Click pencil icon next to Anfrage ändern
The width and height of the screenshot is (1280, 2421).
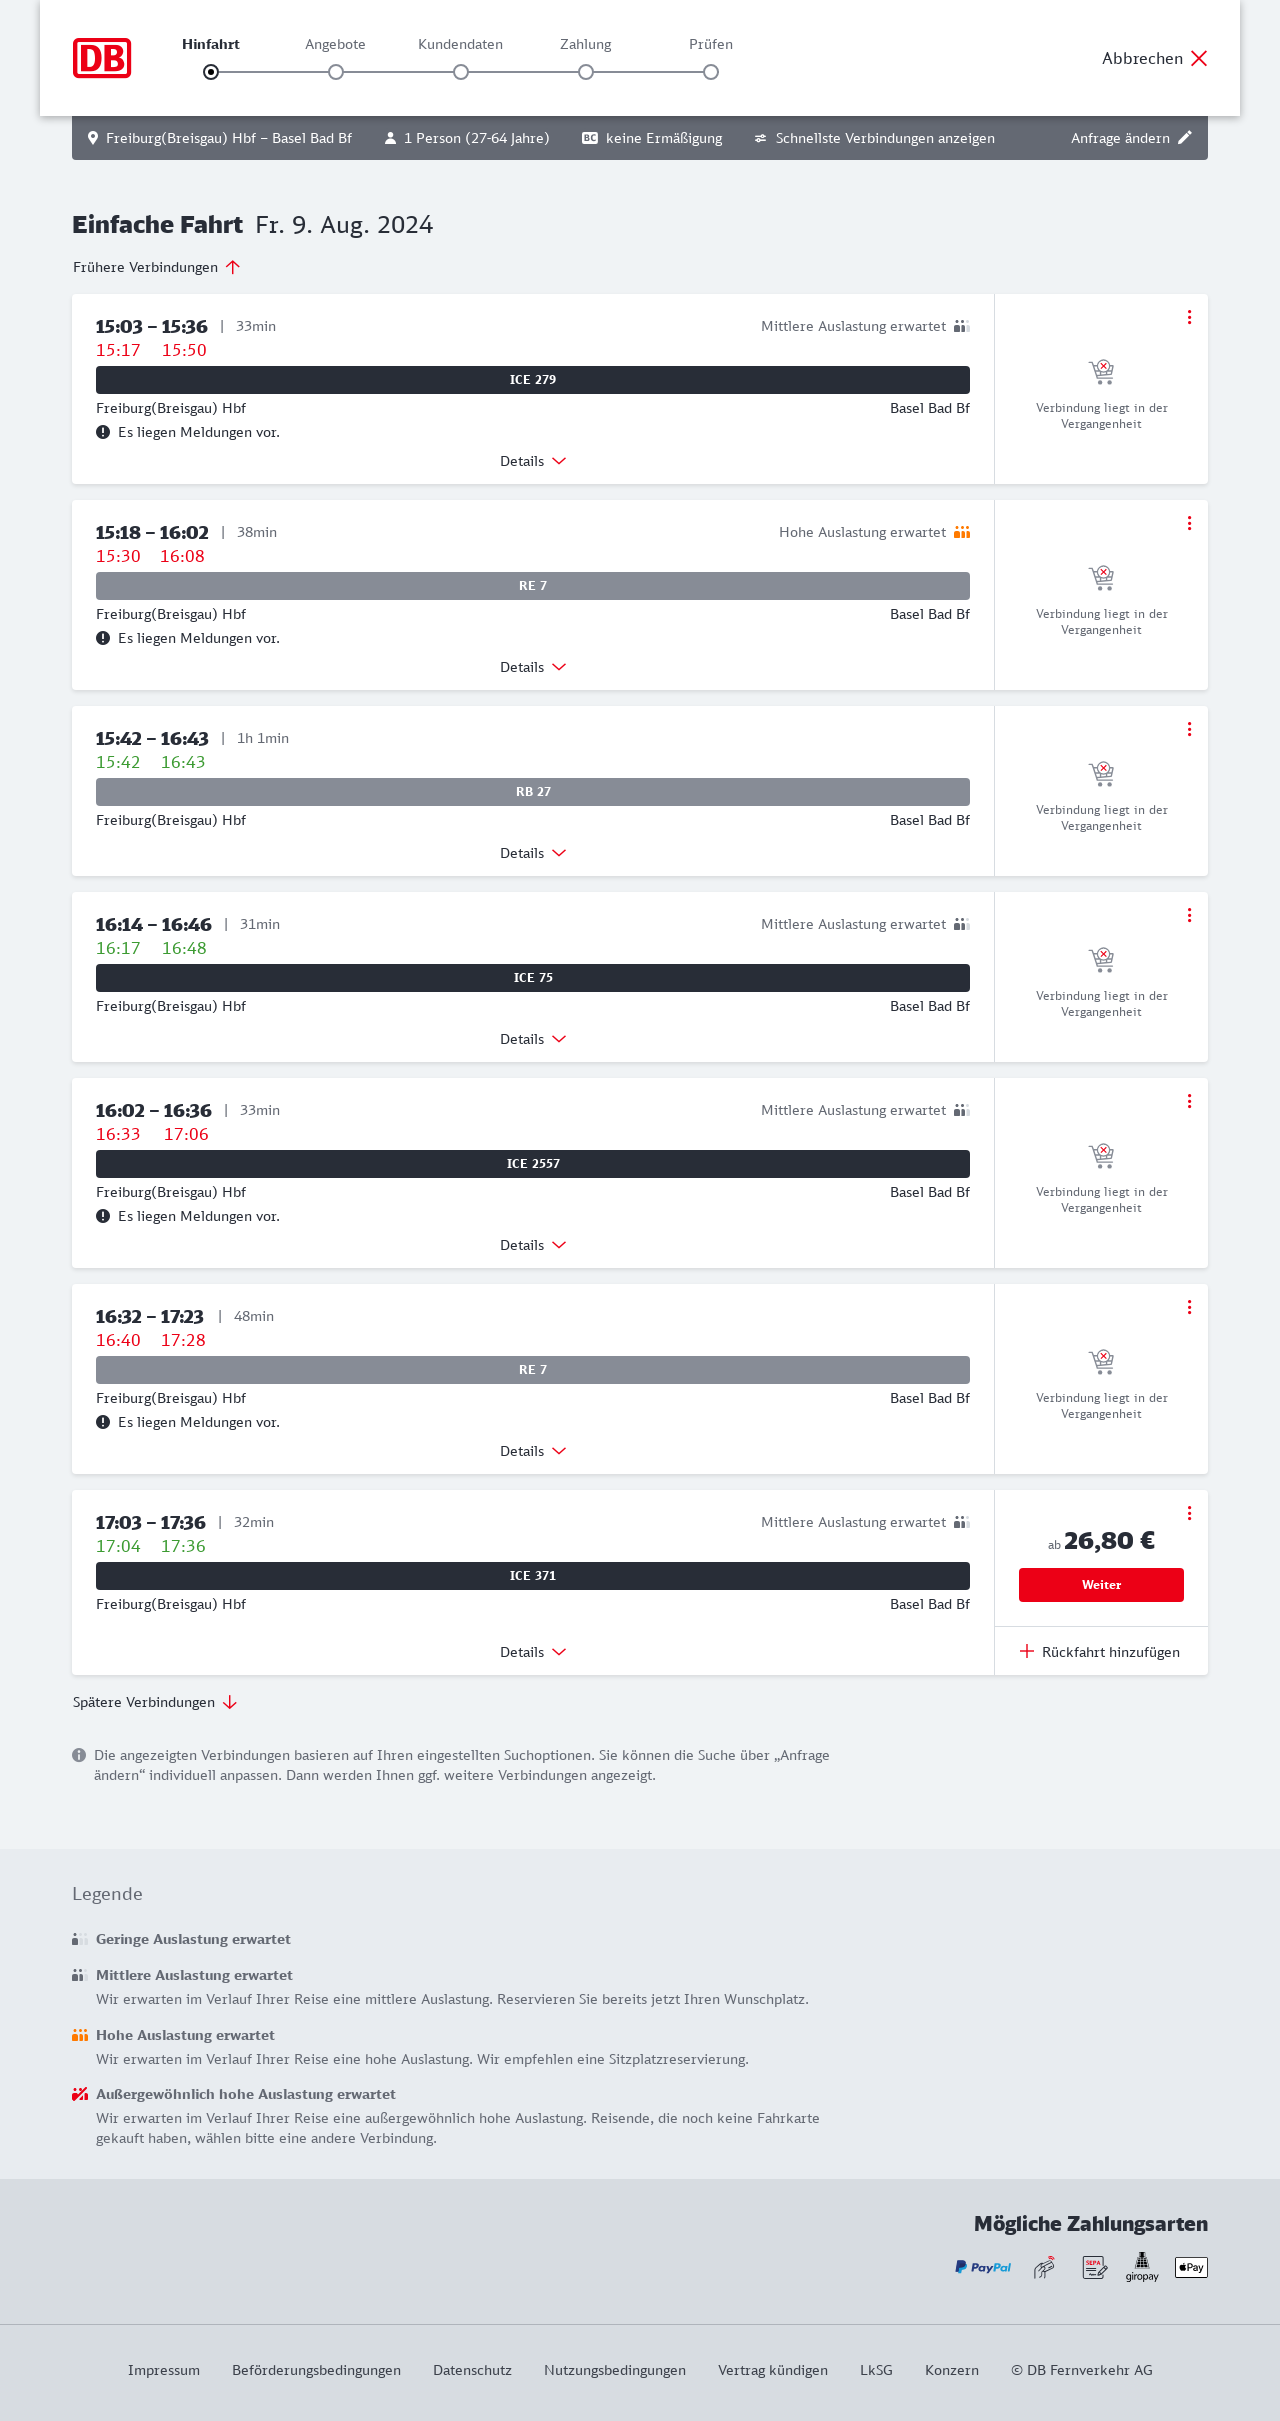(1185, 138)
